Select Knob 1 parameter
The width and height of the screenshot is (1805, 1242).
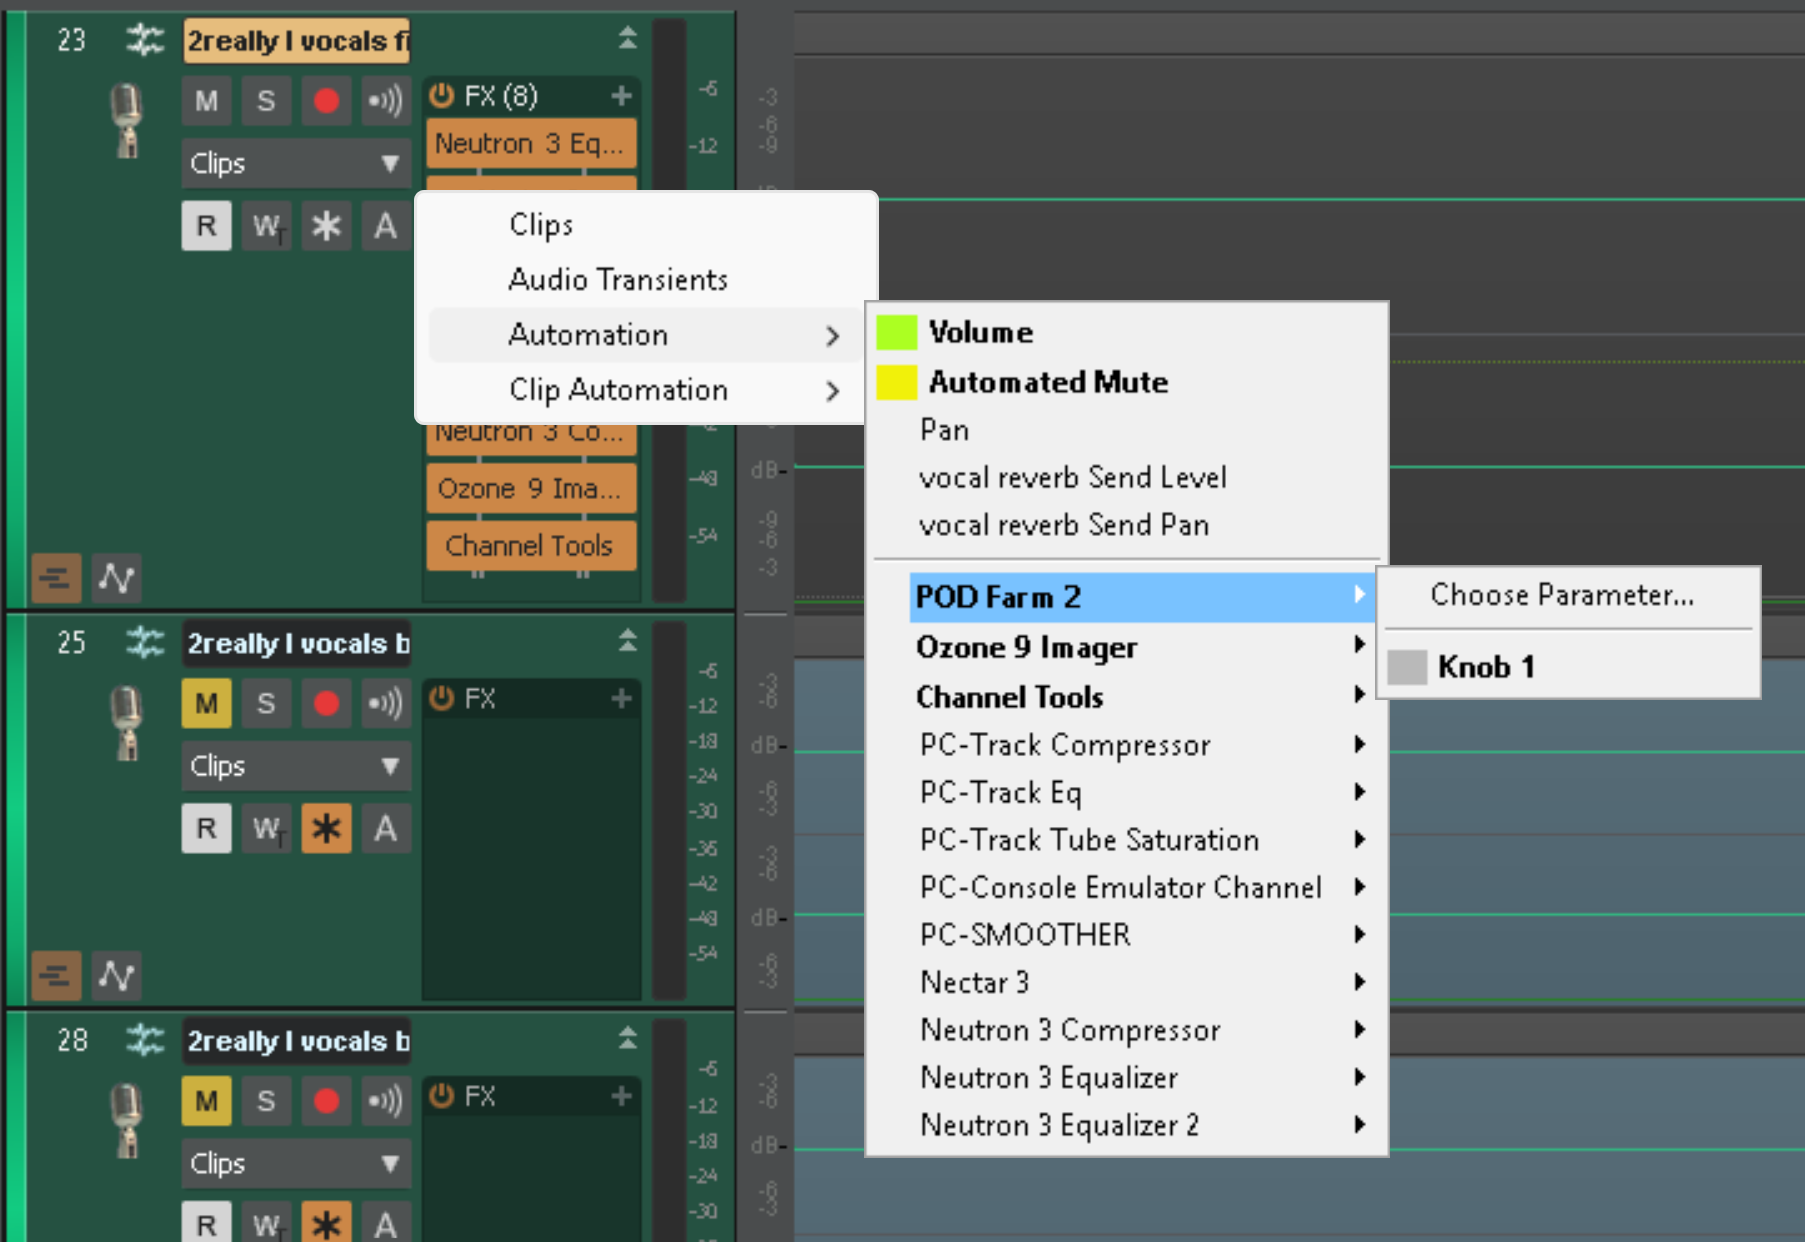(1568, 667)
